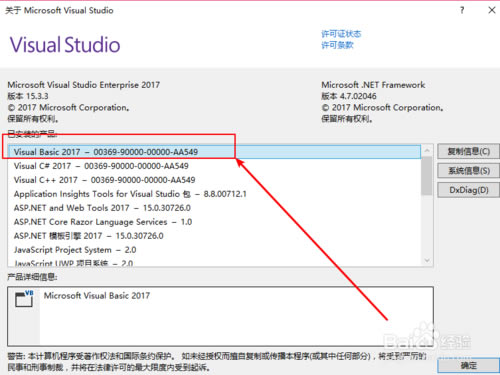The width and height of the screenshot is (500, 375).
Task: Select ASP.NET and Web Tools 2017 row
Action: pyautogui.click(x=214, y=208)
